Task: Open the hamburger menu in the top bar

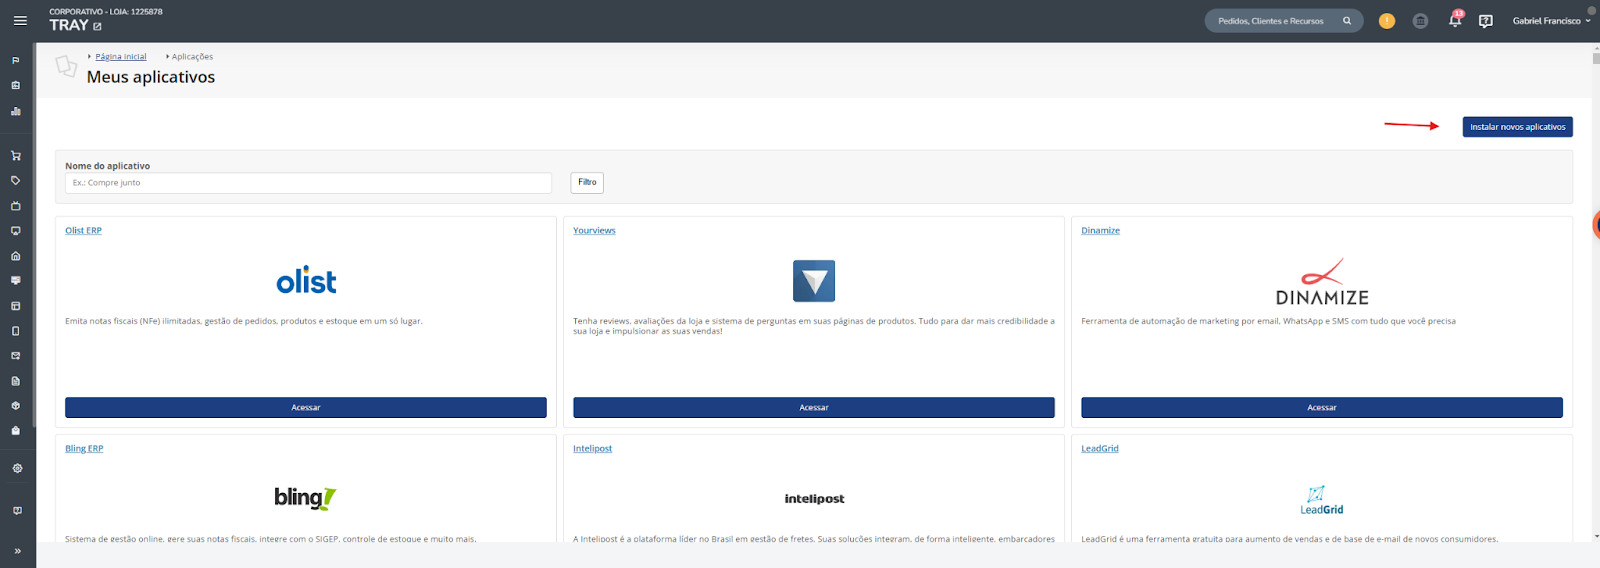Action: [20, 20]
